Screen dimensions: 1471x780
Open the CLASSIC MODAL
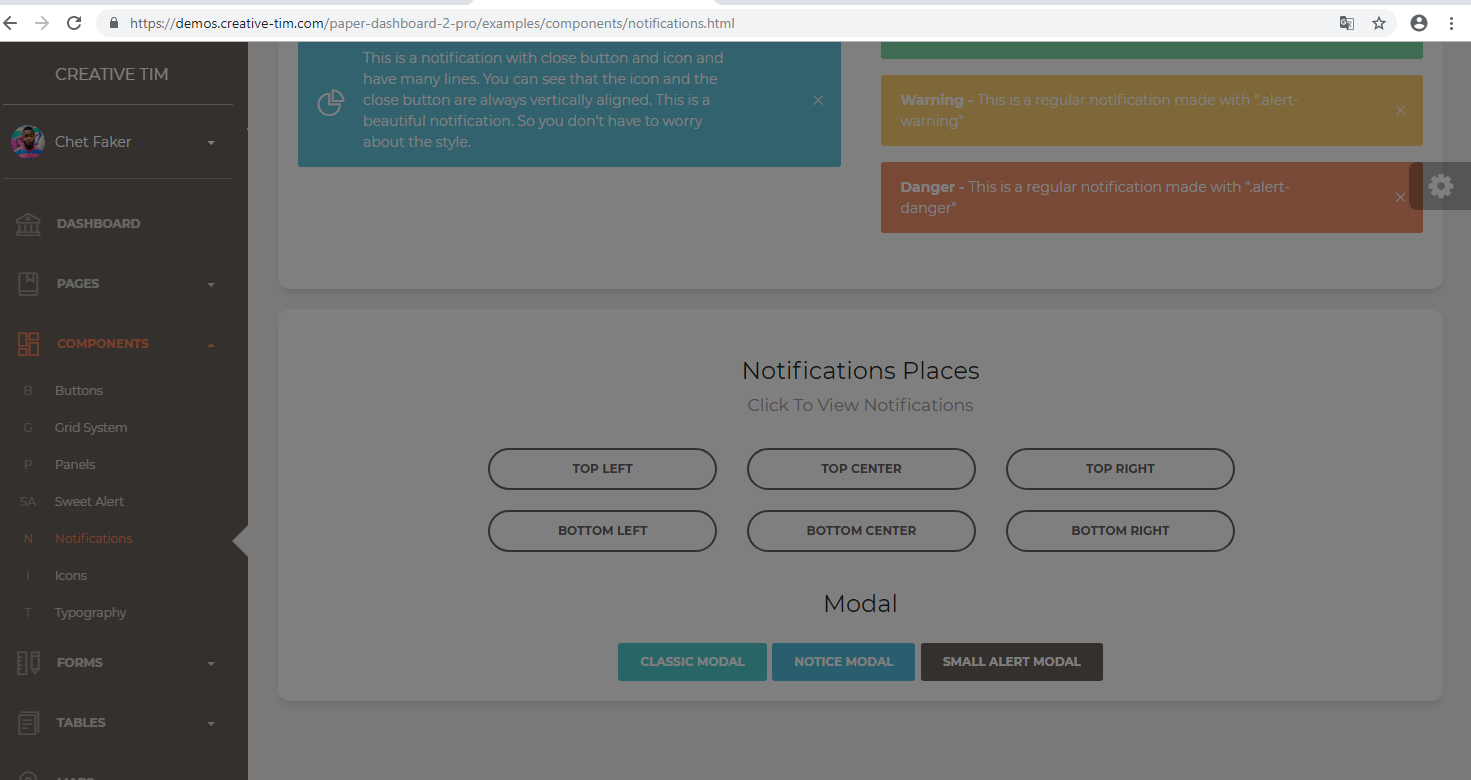point(692,661)
